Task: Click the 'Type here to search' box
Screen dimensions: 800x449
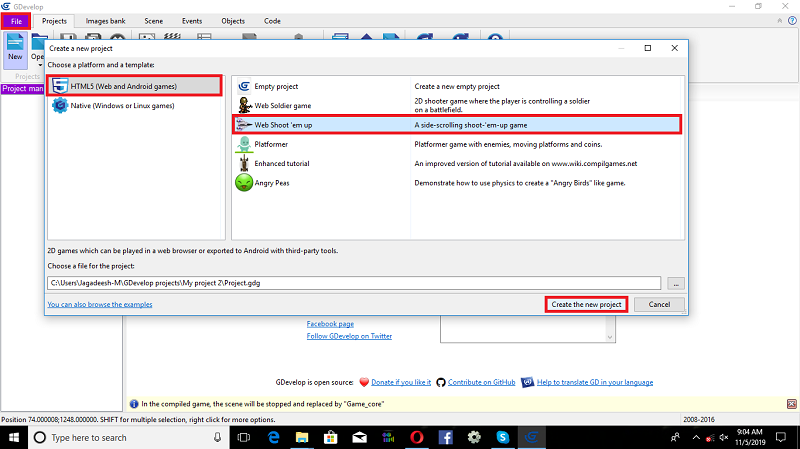Action: pos(128,438)
